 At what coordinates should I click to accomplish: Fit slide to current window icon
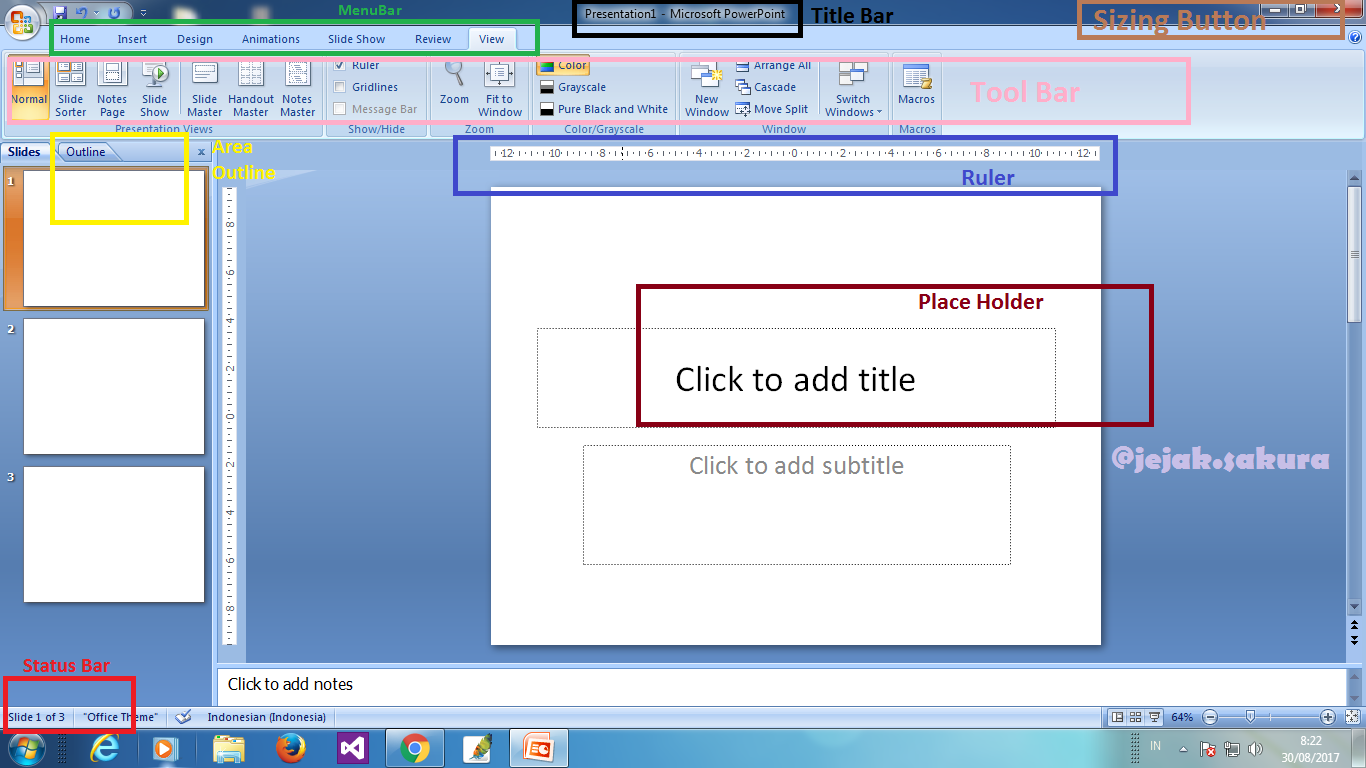point(1354,717)
